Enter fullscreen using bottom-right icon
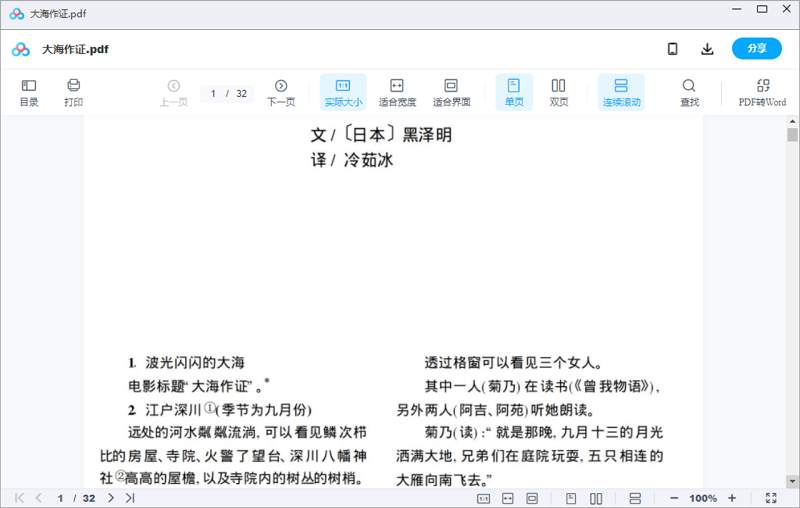This screenshot has height=508, width=800. pyautogui.click(x=771, y=498)
